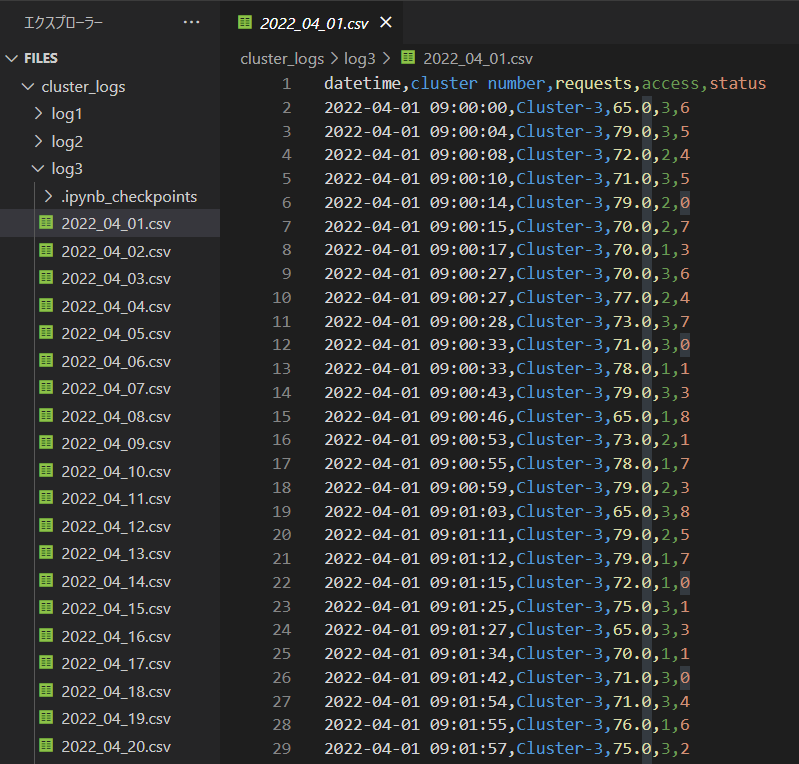
Task: Close the 2022_04_01.csv editor tab
Action: click(x=386, y=22)
